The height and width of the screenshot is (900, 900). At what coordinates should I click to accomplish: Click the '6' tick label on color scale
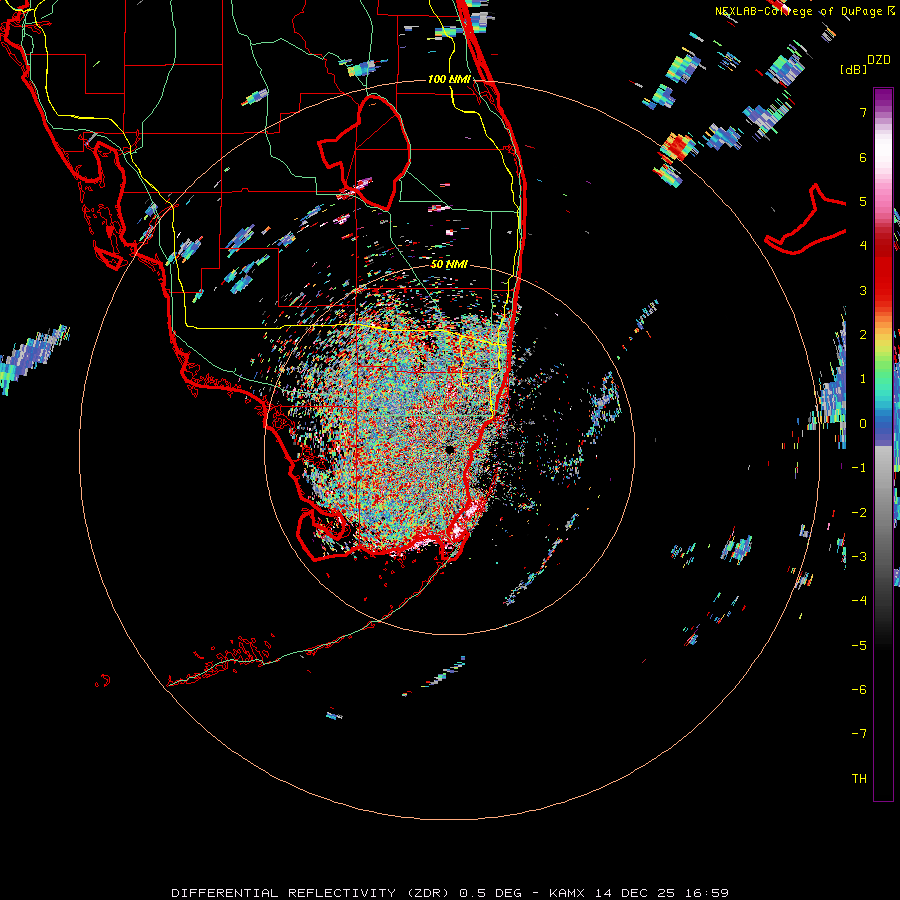point(863,157)
